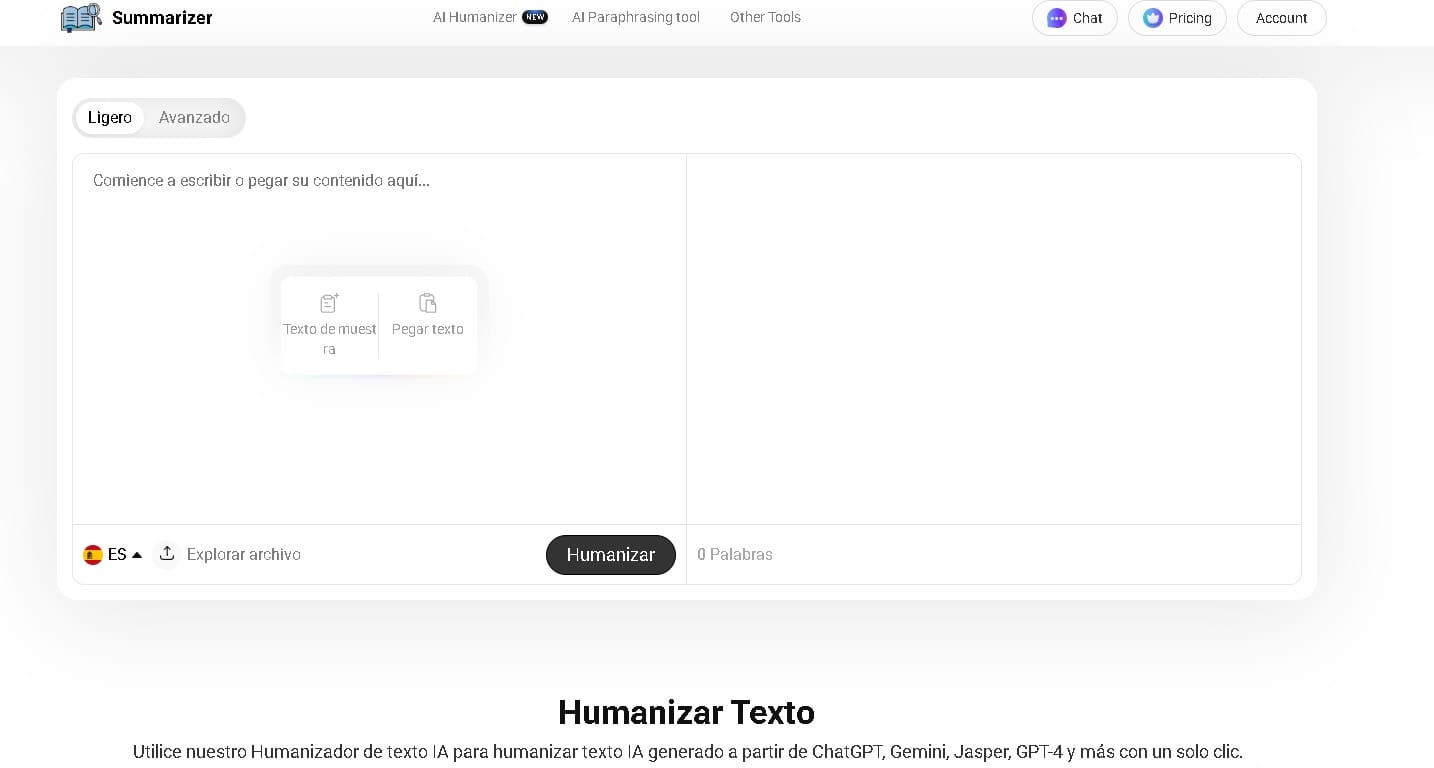Go to the AI Paraphrasing tool
Viewport: 1434px width, 768px height.
point(635,17)
